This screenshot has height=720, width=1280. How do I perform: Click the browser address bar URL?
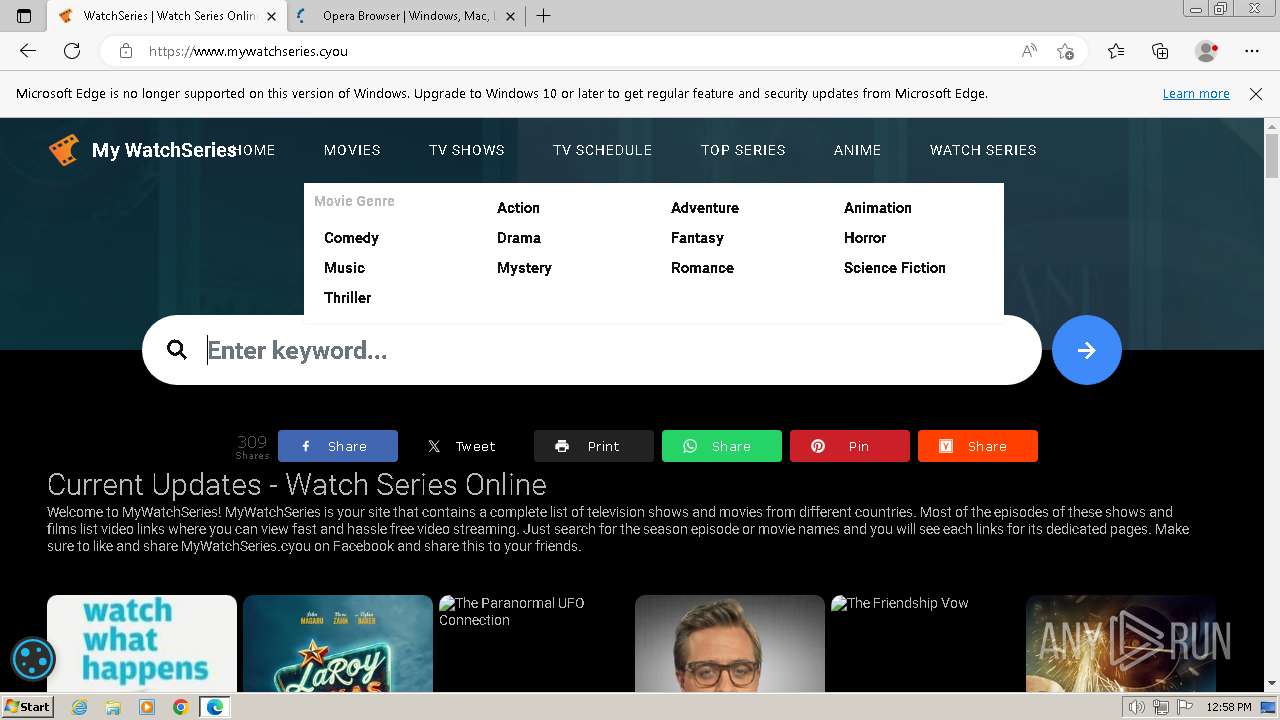point(248,51)
